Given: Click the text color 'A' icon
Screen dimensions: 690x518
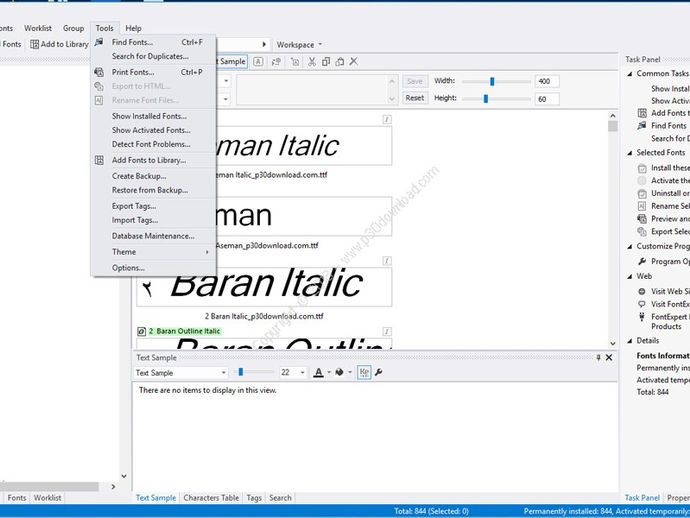Looking at the screenshot, I should click(x=319, y=372).
